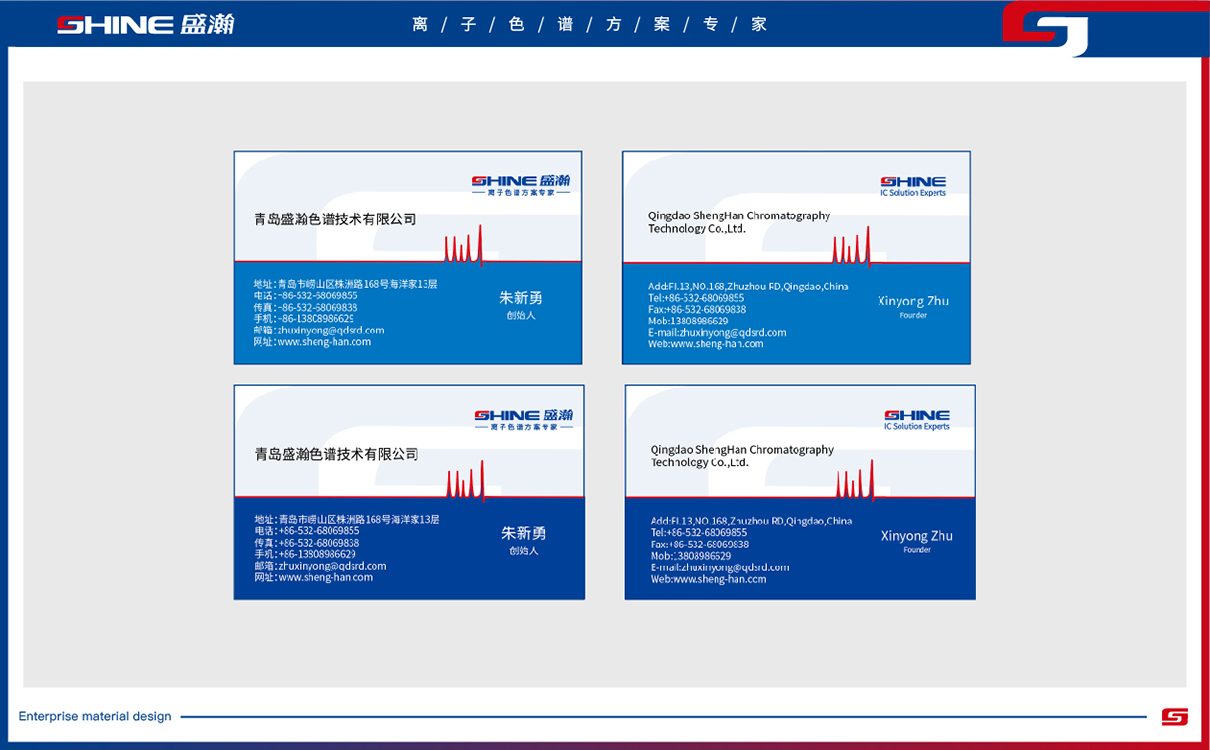Click 'Xinyong Zhu' on the light-blue English card
Screen dimensions: 1210x750
[x=914, y=301]
